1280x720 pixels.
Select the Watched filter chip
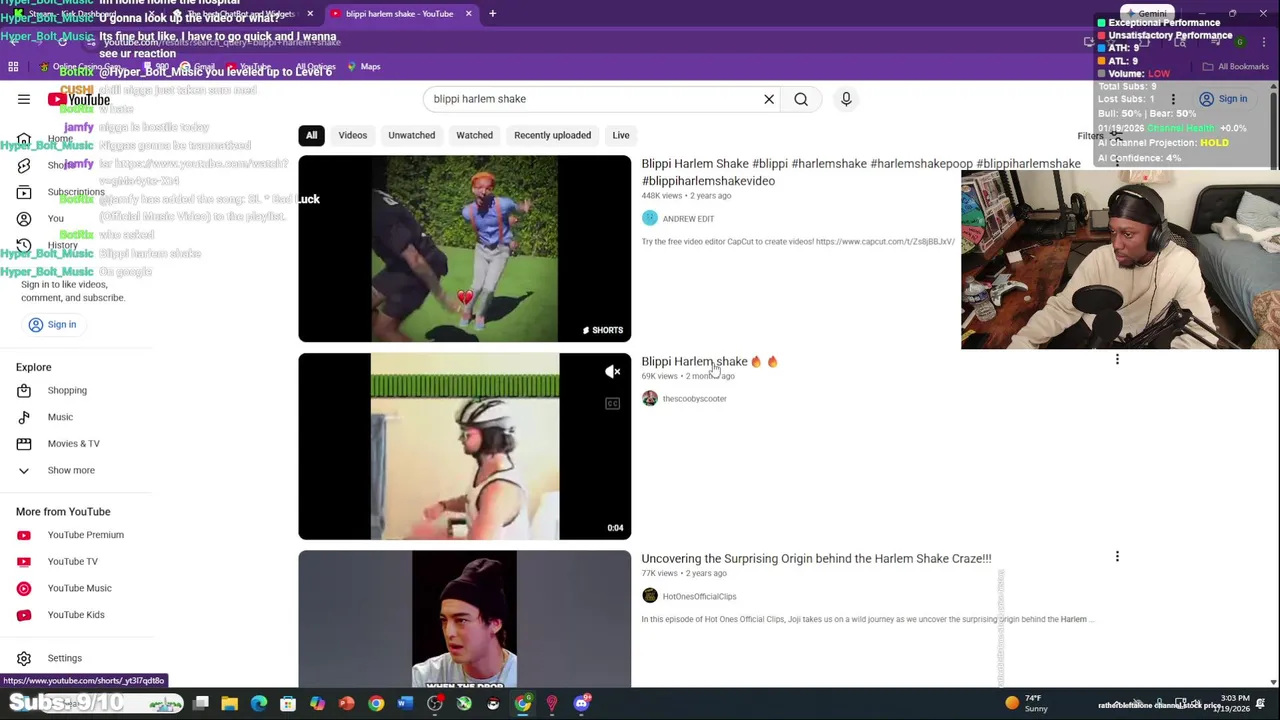(474, 135)
